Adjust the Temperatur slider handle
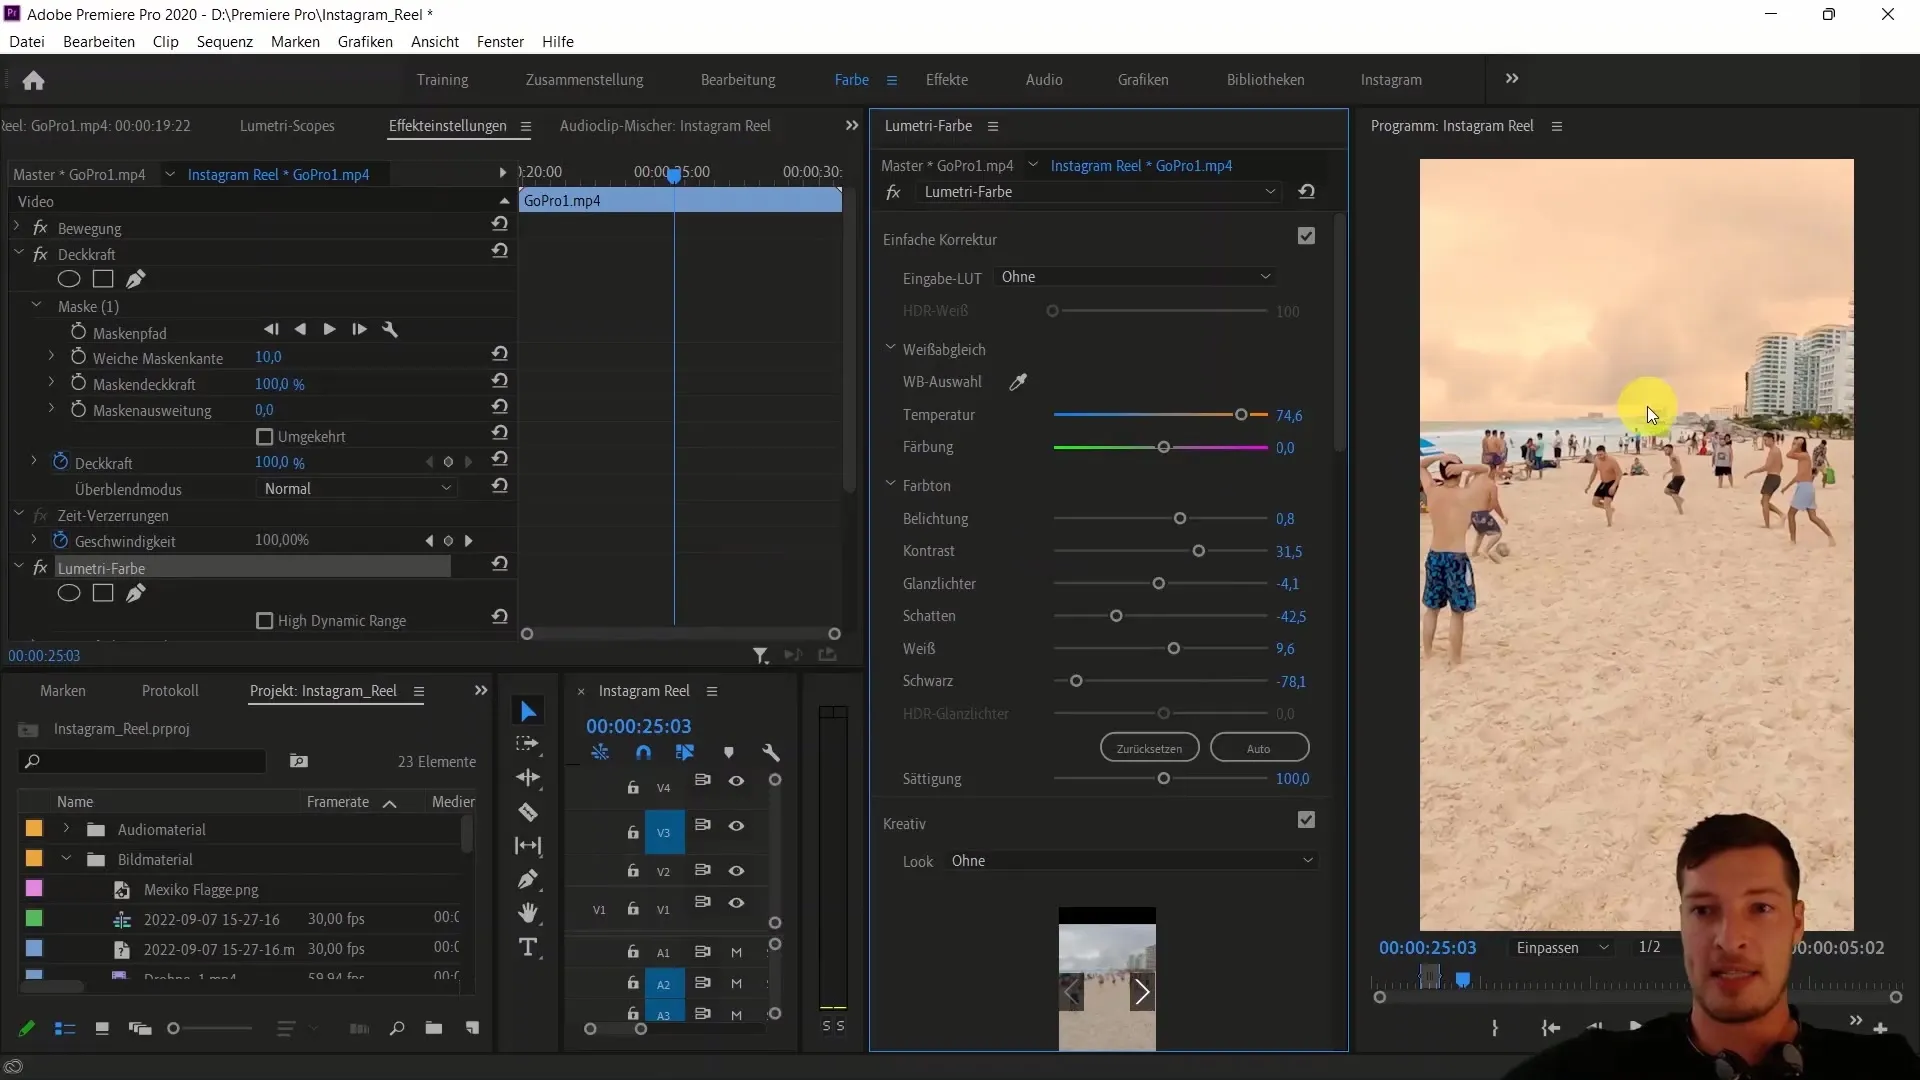This screenshot has height=1080, width=1920. pos(1241,415)
